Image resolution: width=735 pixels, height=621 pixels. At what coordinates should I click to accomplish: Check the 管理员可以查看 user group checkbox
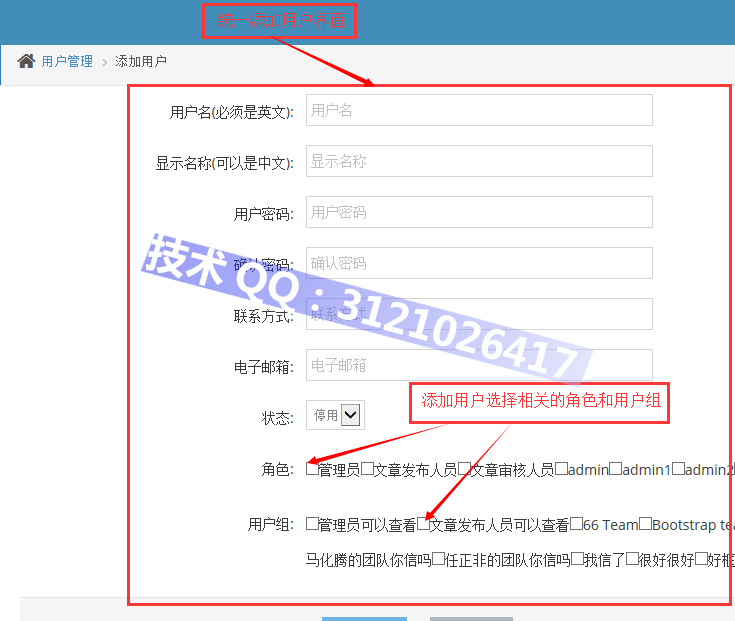pos(312,524)
